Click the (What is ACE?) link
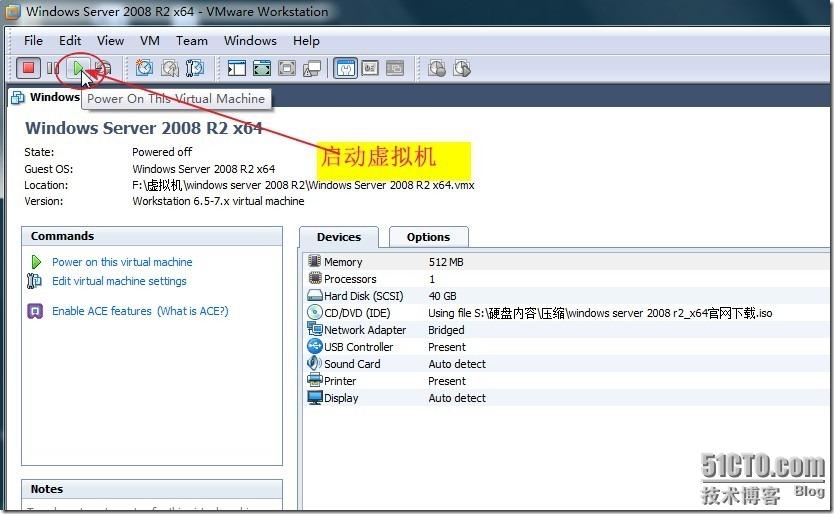This screenshot has height=514, width=834. 193,311
